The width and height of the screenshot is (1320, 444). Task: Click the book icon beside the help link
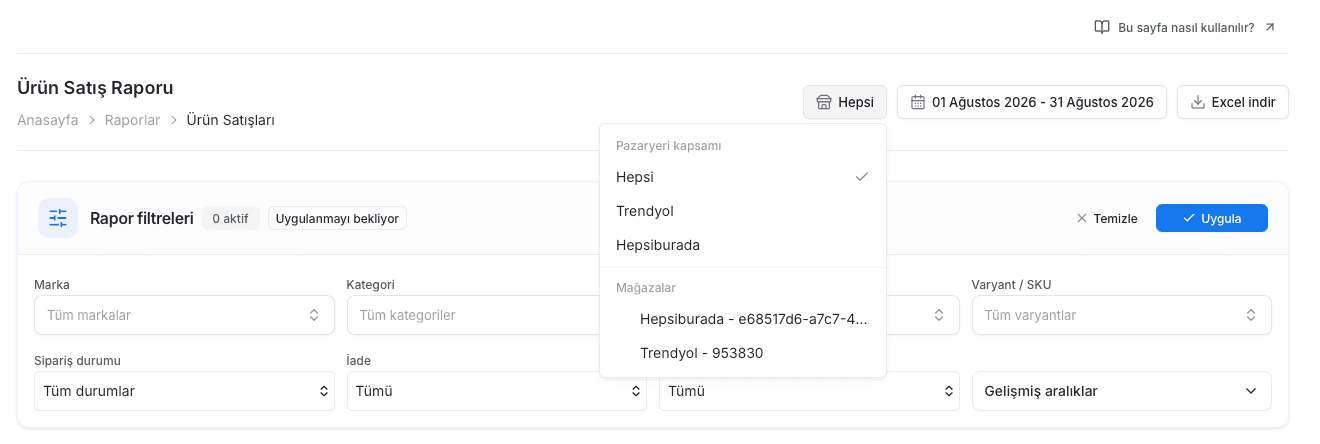1102,27
